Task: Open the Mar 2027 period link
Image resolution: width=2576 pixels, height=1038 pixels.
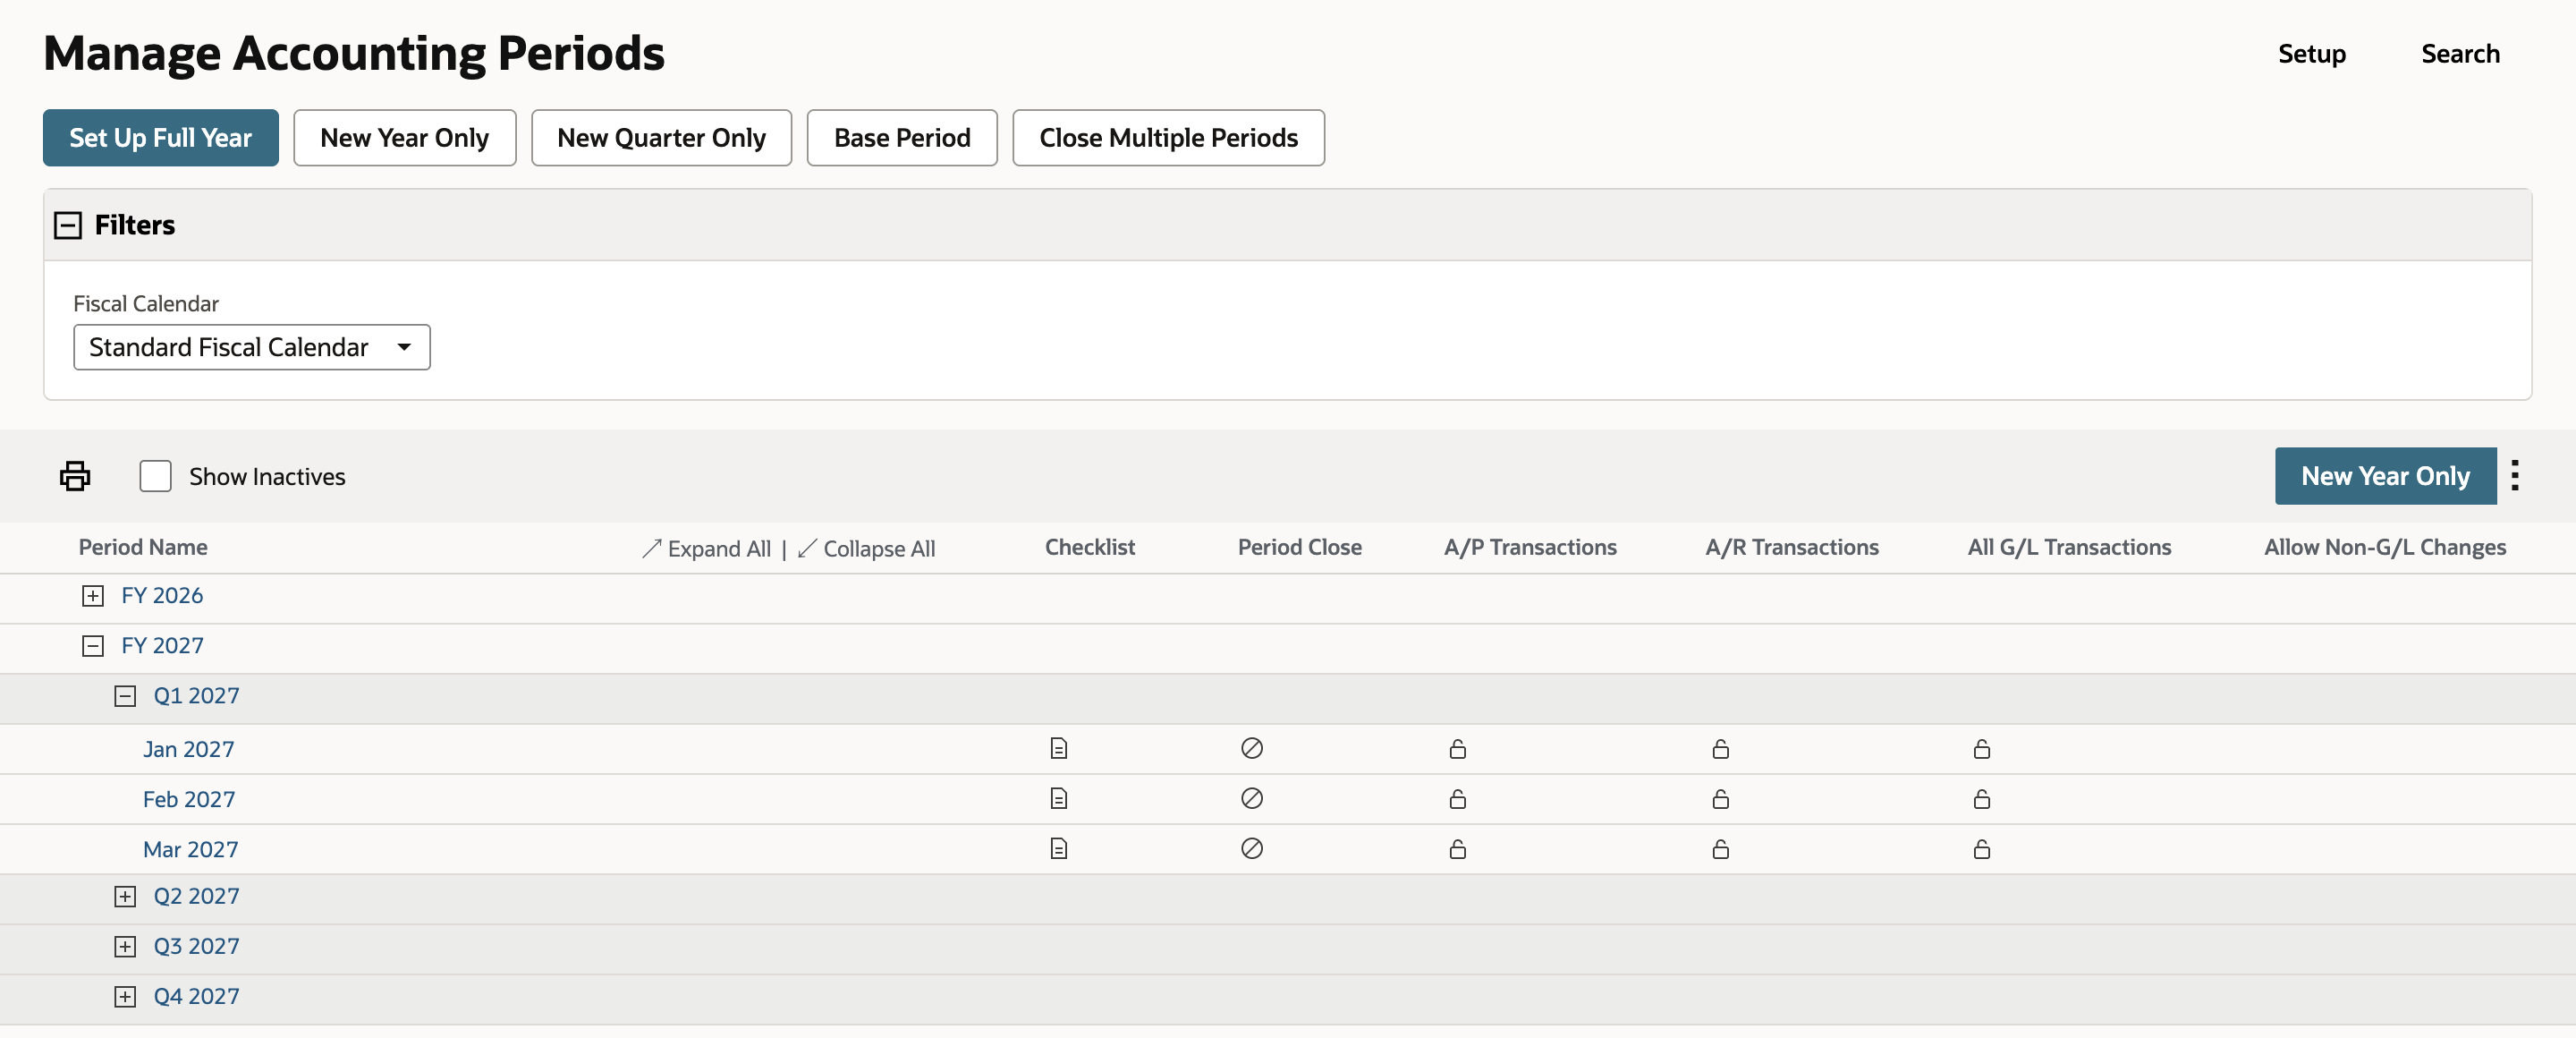Action: (191, 849)
